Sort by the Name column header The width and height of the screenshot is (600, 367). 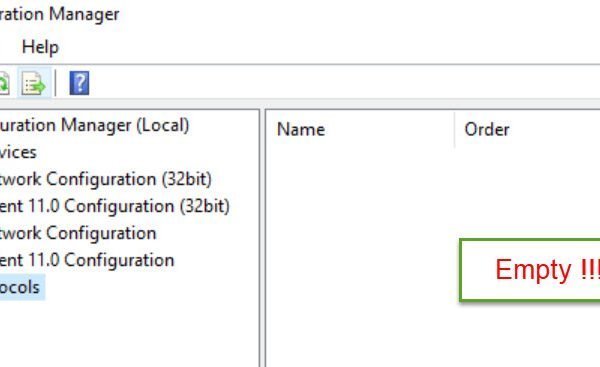pyautogui.click(x=360, y=129)
